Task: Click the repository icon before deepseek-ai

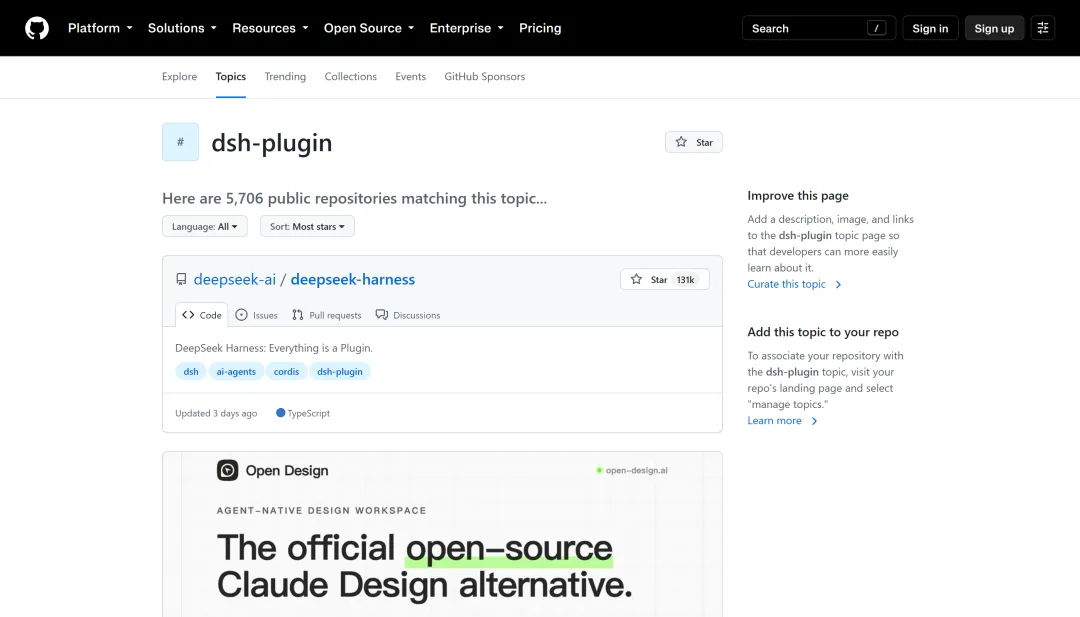Action: click(x=181, y=279)
